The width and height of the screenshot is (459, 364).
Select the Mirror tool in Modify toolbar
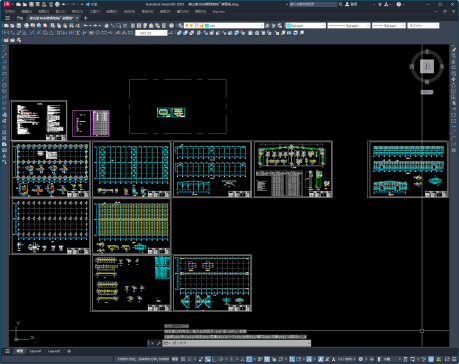pyautogui.click(x=454, y=62)
